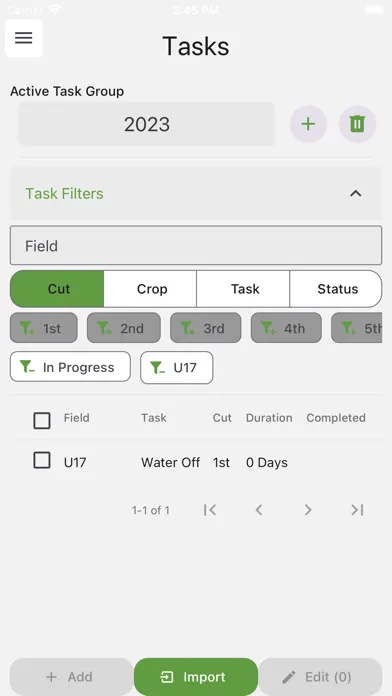Add the 1st cut filter chip
This screenshot has height=696, width=392.
click(x=44, y=328)
